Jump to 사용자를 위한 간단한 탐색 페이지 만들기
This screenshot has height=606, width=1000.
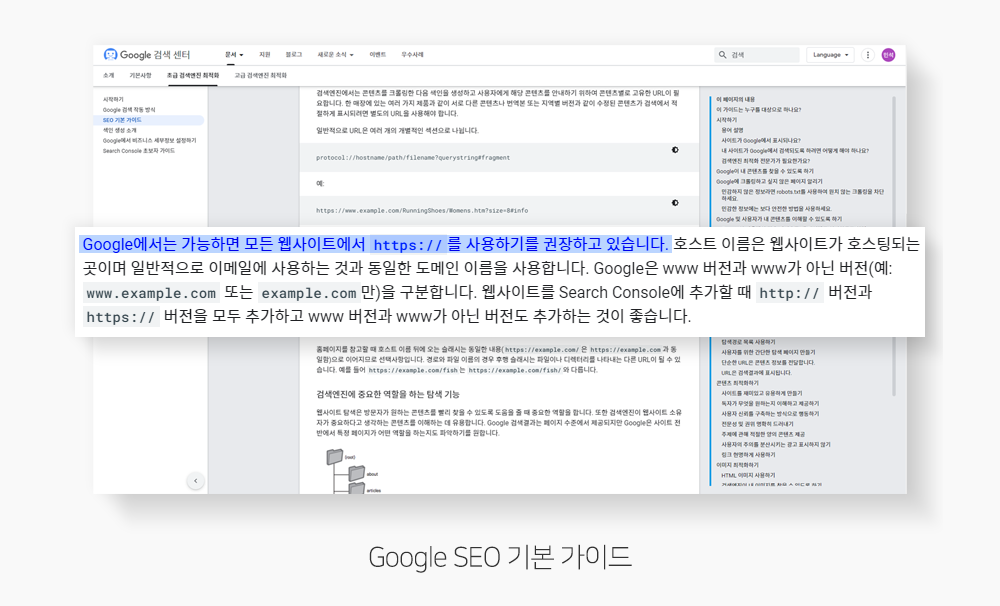coord(768,352)
